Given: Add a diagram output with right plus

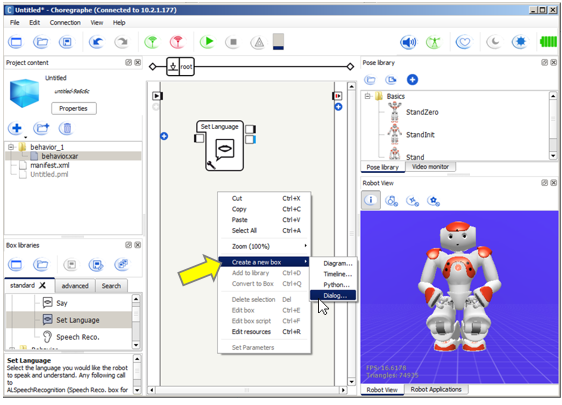Looking at the screenshot, I should 338,107.
